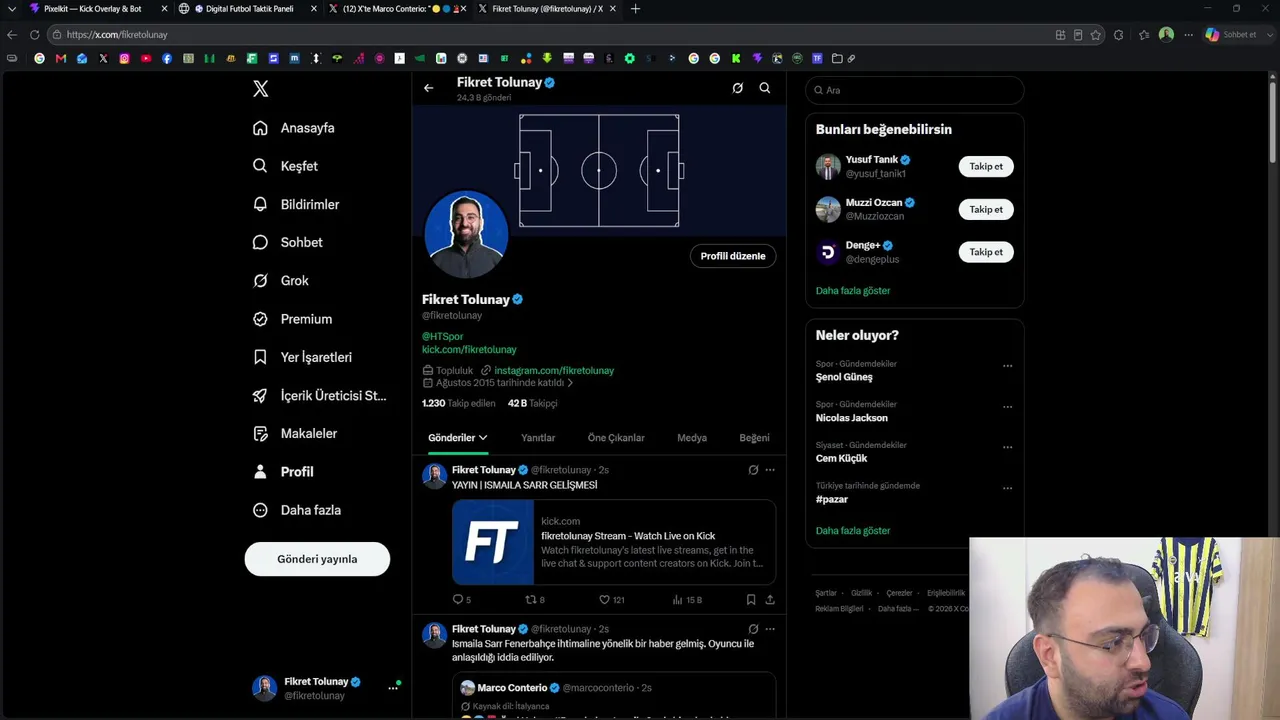Follow Denge+ with Takip et
Screen dimensions: 1280x720
986,252
